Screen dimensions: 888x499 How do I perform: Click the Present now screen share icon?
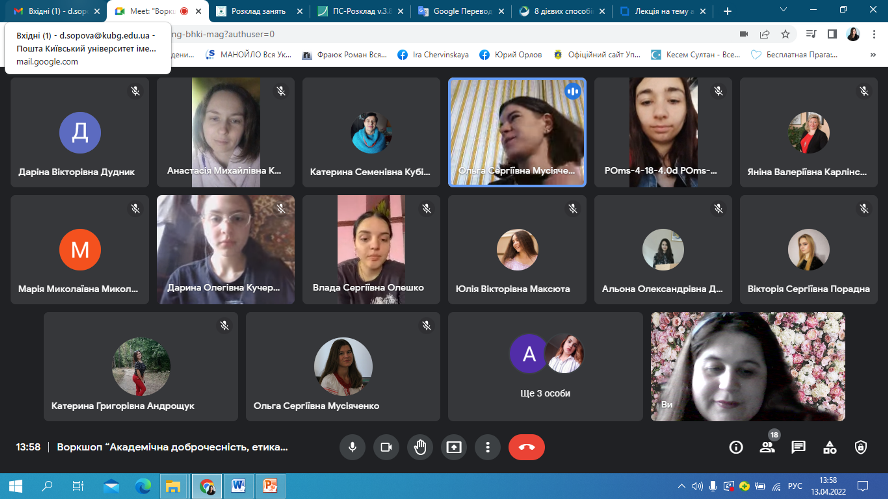(454, 447)
